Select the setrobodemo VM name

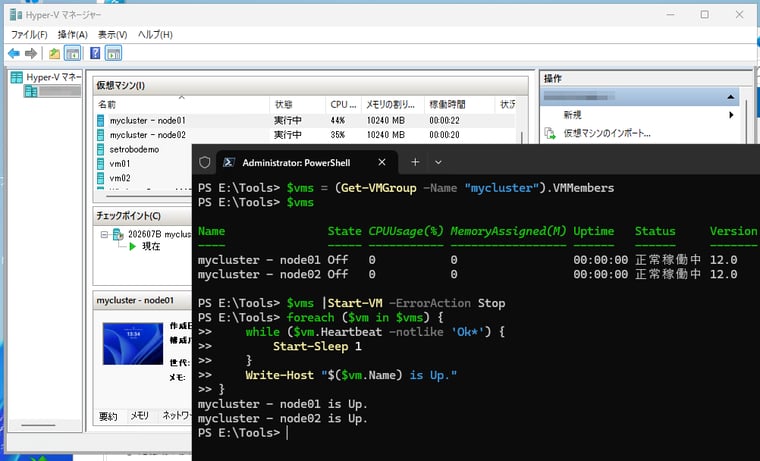click(x=134, y=149)
